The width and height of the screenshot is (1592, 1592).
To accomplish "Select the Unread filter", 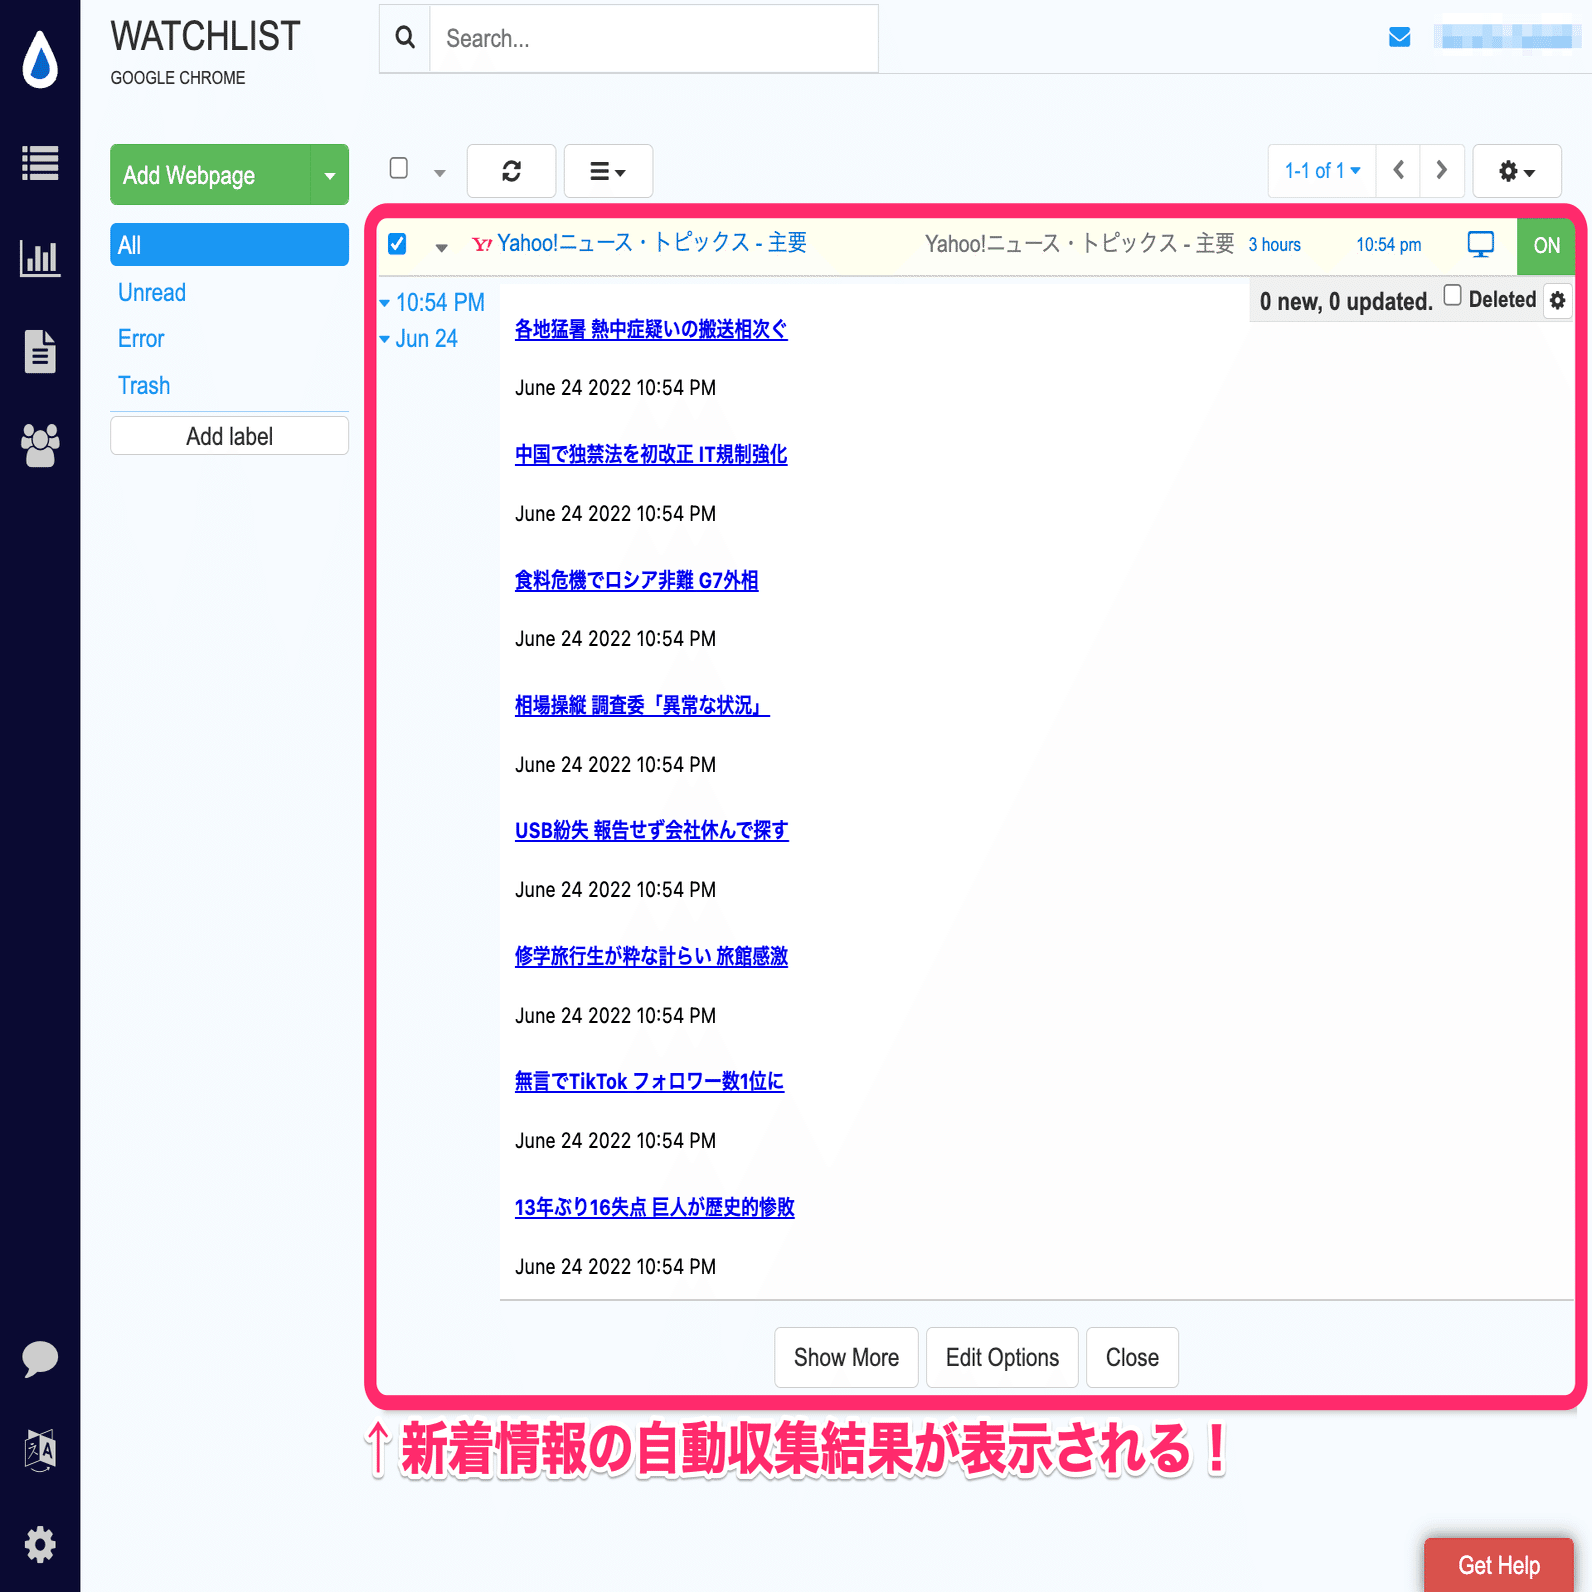I will click(152, 292).
